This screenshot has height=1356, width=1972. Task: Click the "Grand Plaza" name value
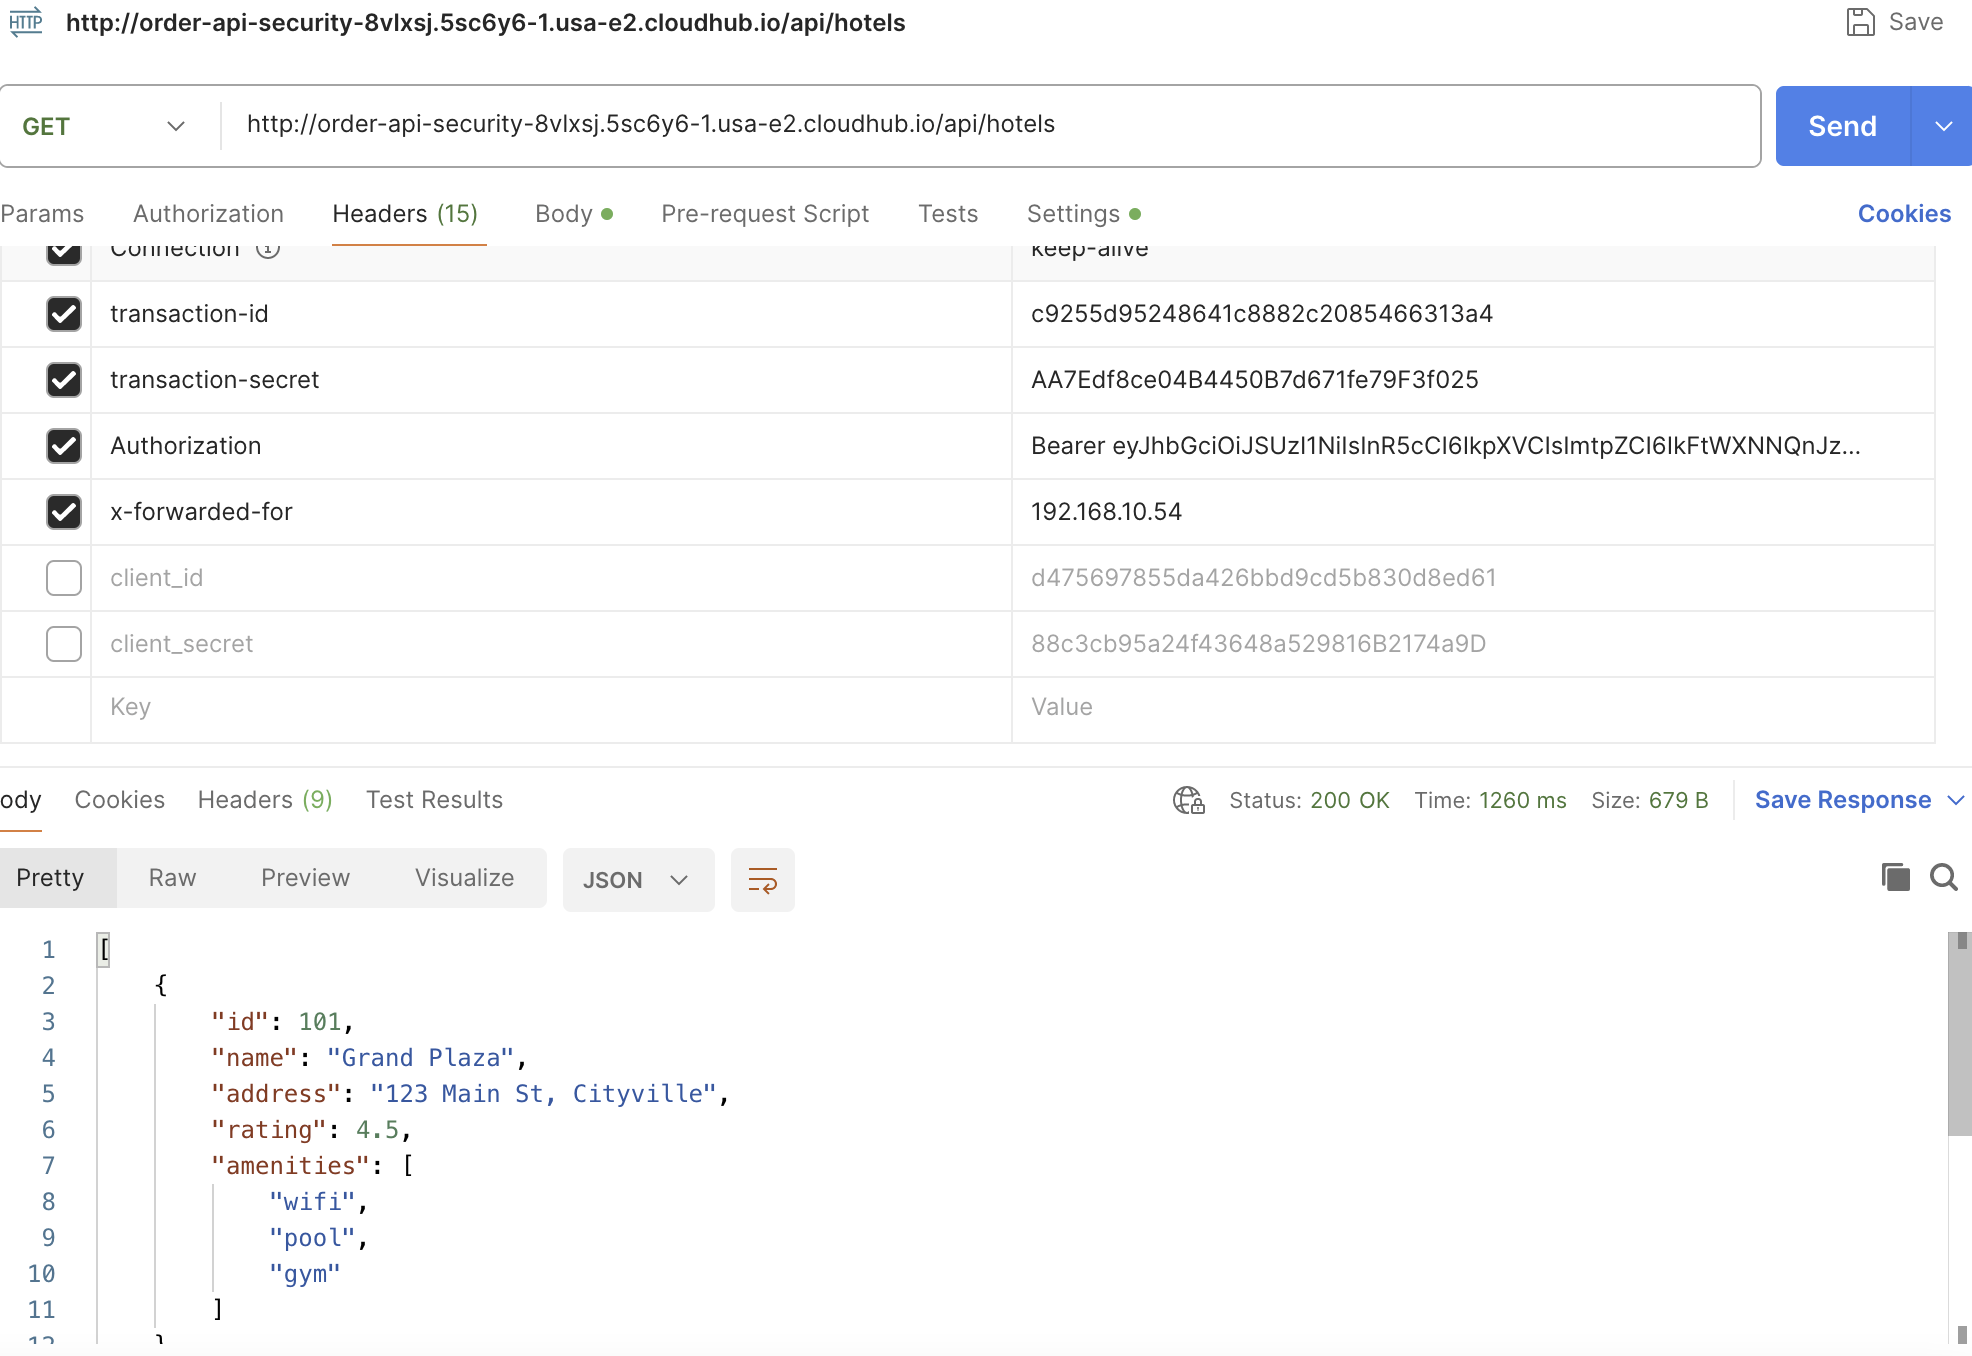[x=420, y=1058]
